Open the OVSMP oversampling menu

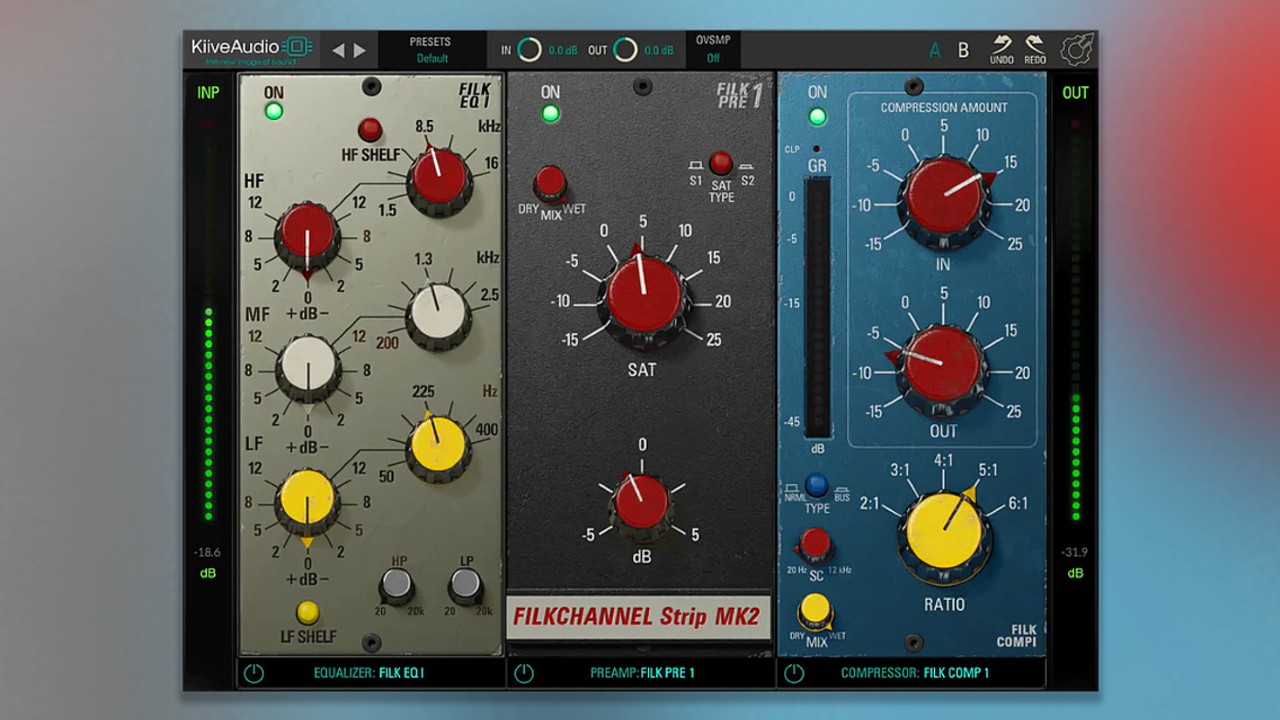pyautogui.click(x=713, y=50)
